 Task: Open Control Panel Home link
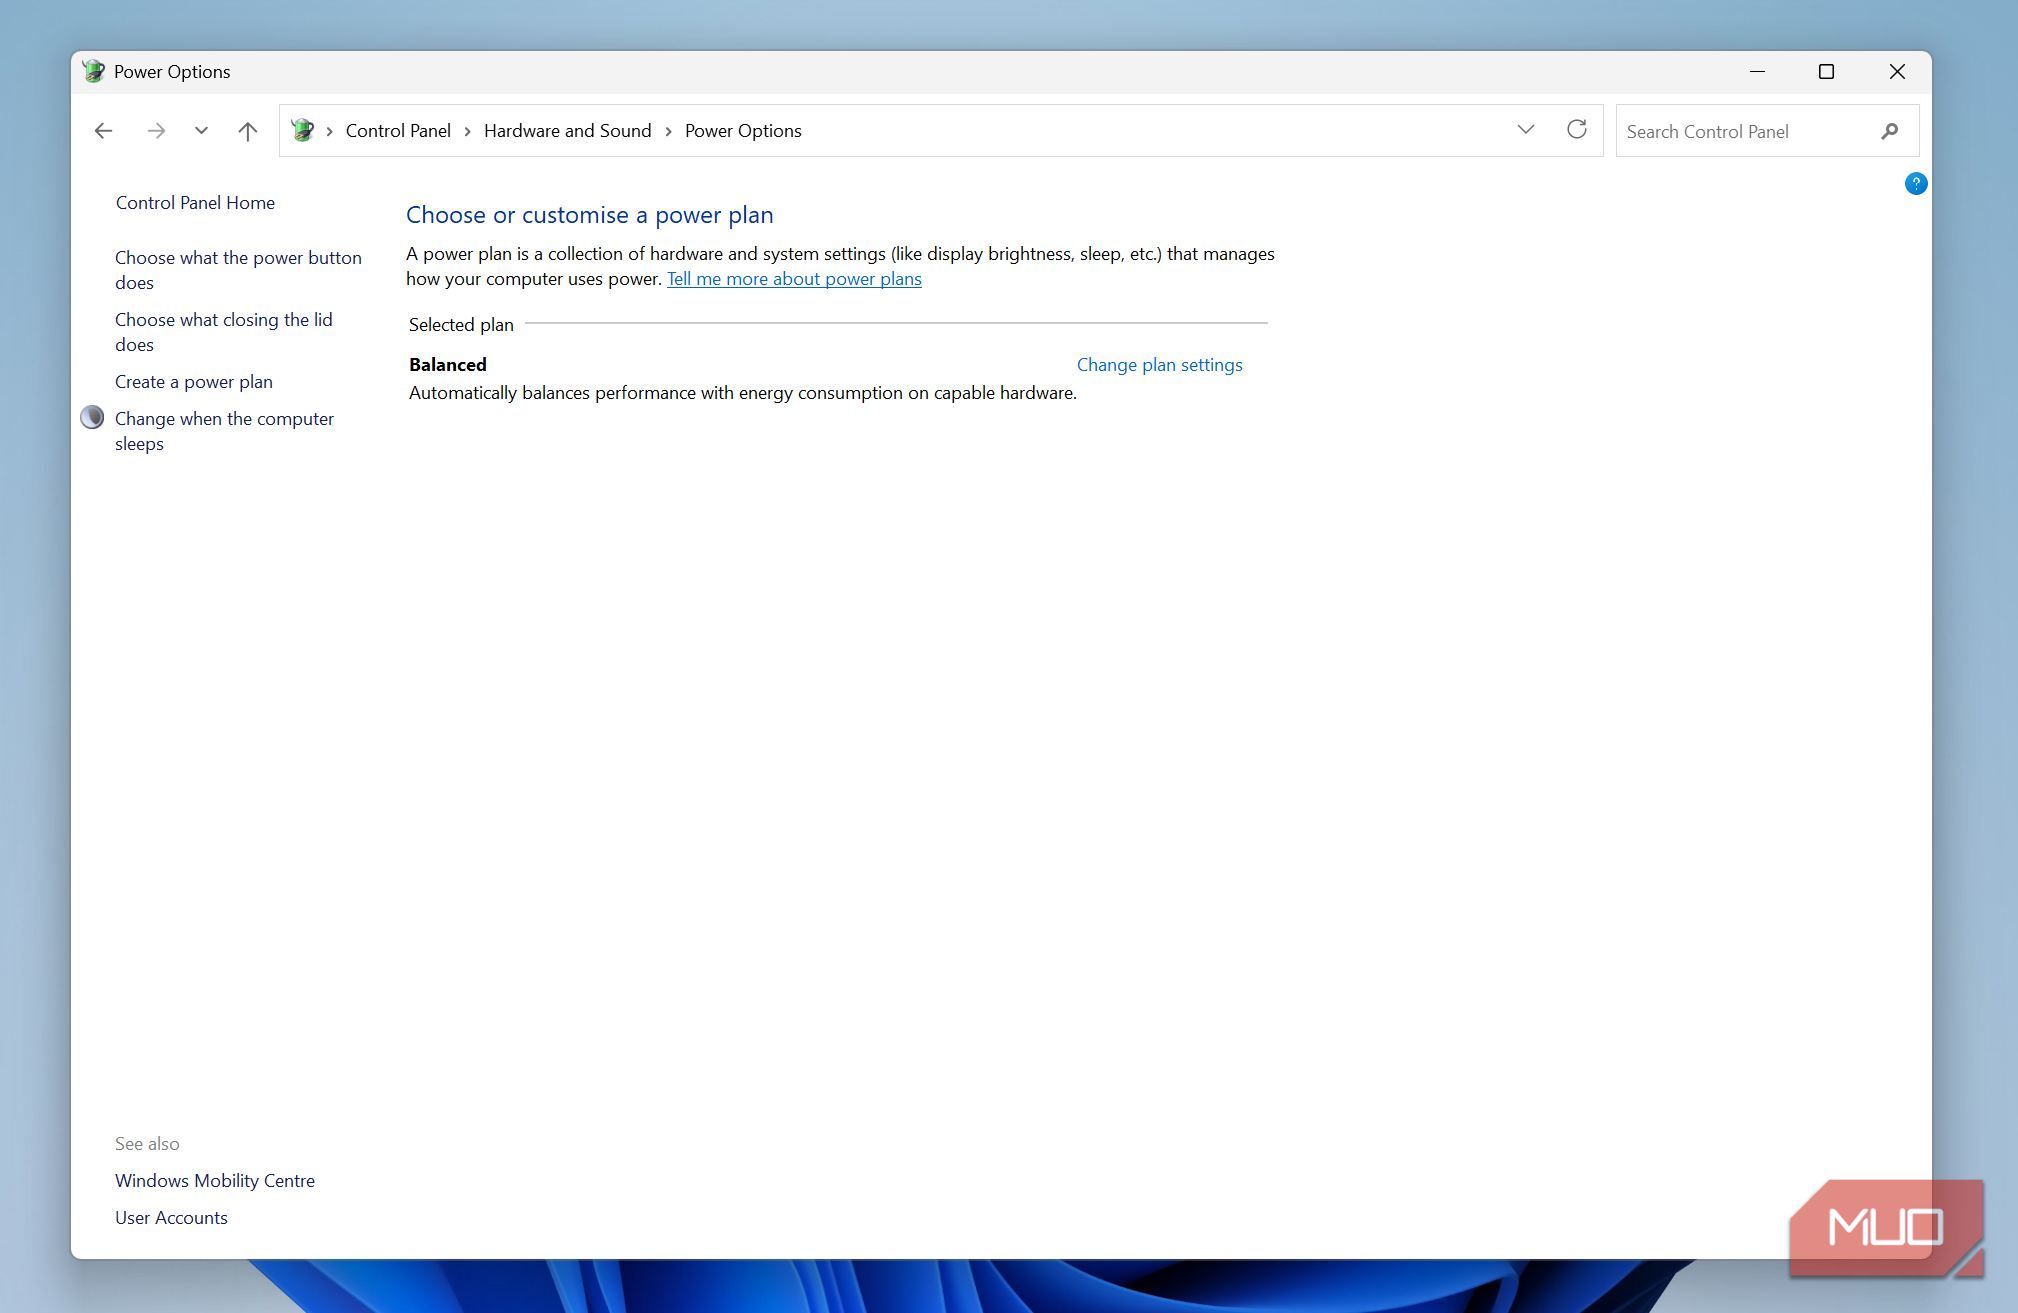195,203
